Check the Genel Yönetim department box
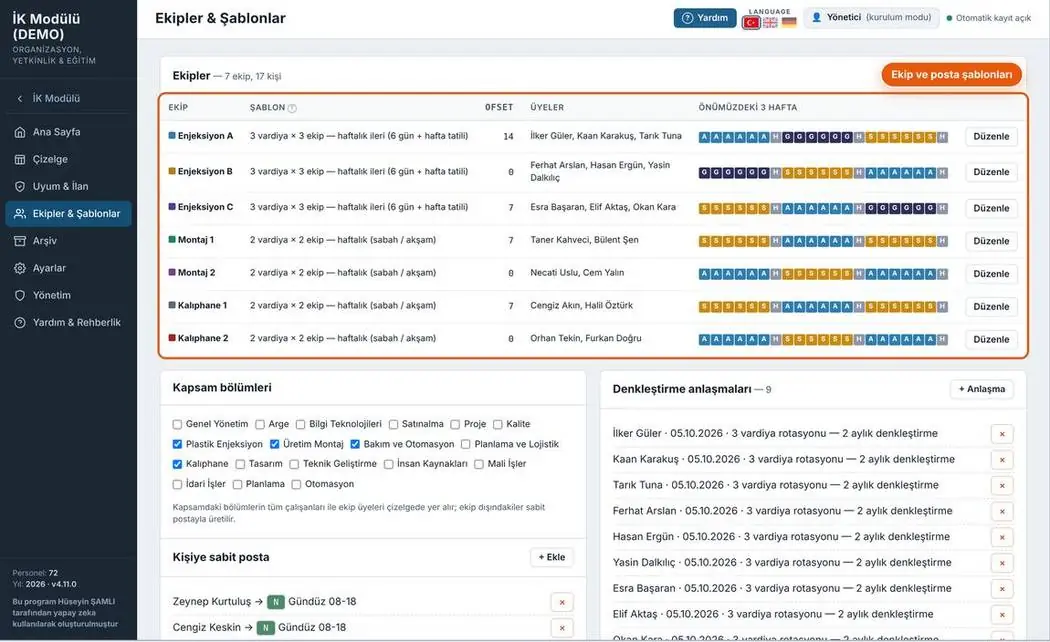This screenshot has width=1050, height=642. (x=177, y=424)
